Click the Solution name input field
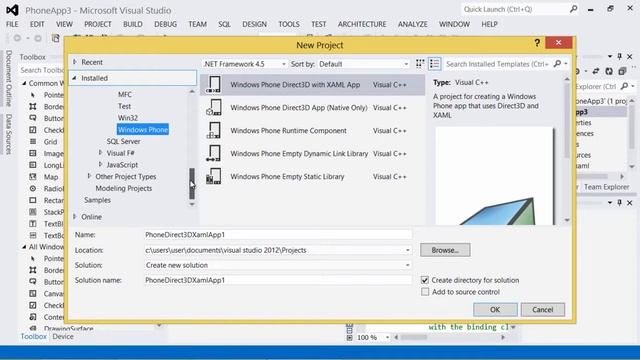The width and height of the screenshot is (640, 360). click(x=277, y=280)
